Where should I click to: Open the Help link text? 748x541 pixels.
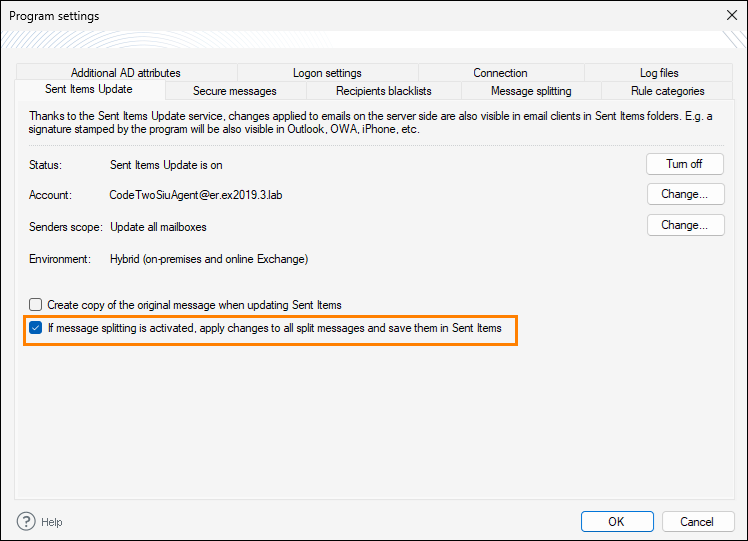click(52, 522)
